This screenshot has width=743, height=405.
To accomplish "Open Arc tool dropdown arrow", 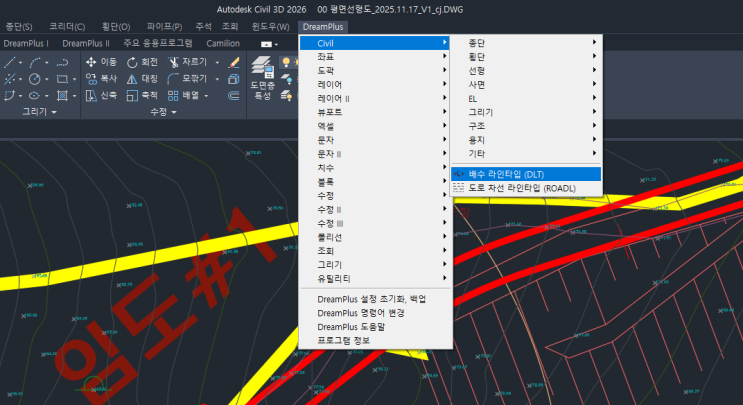I will [x=46, y=63].
